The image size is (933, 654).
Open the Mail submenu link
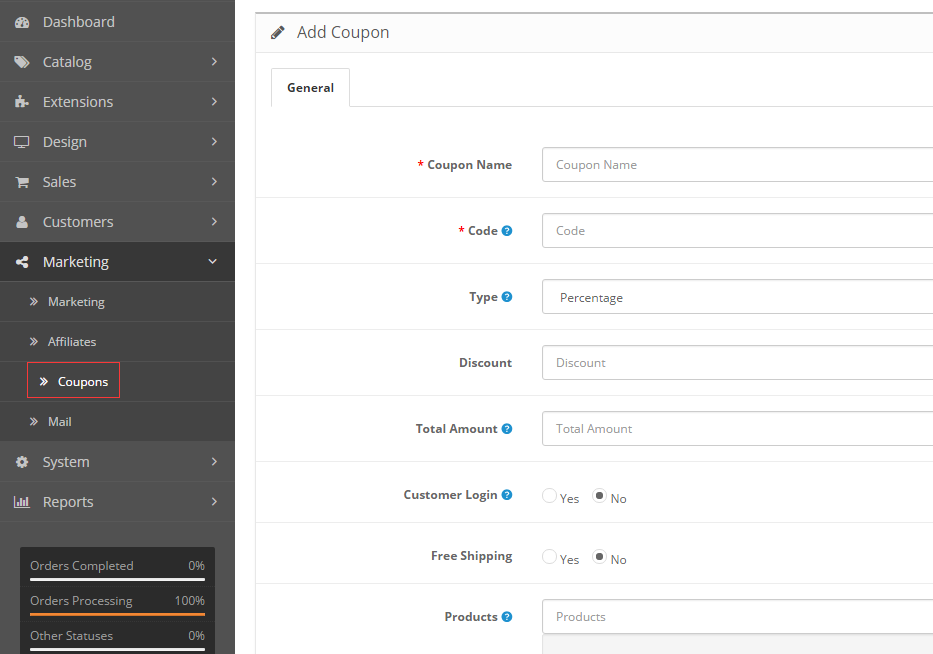60,422
